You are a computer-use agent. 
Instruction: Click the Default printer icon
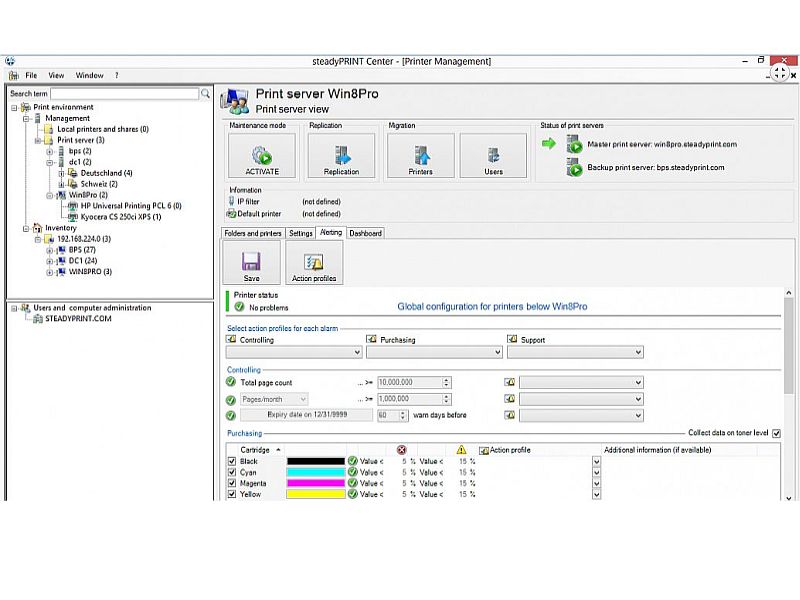(231, 214)
